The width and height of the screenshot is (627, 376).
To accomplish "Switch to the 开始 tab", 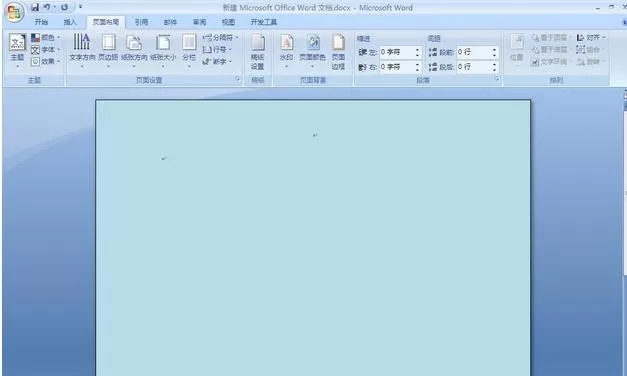I will pos(41,22).
